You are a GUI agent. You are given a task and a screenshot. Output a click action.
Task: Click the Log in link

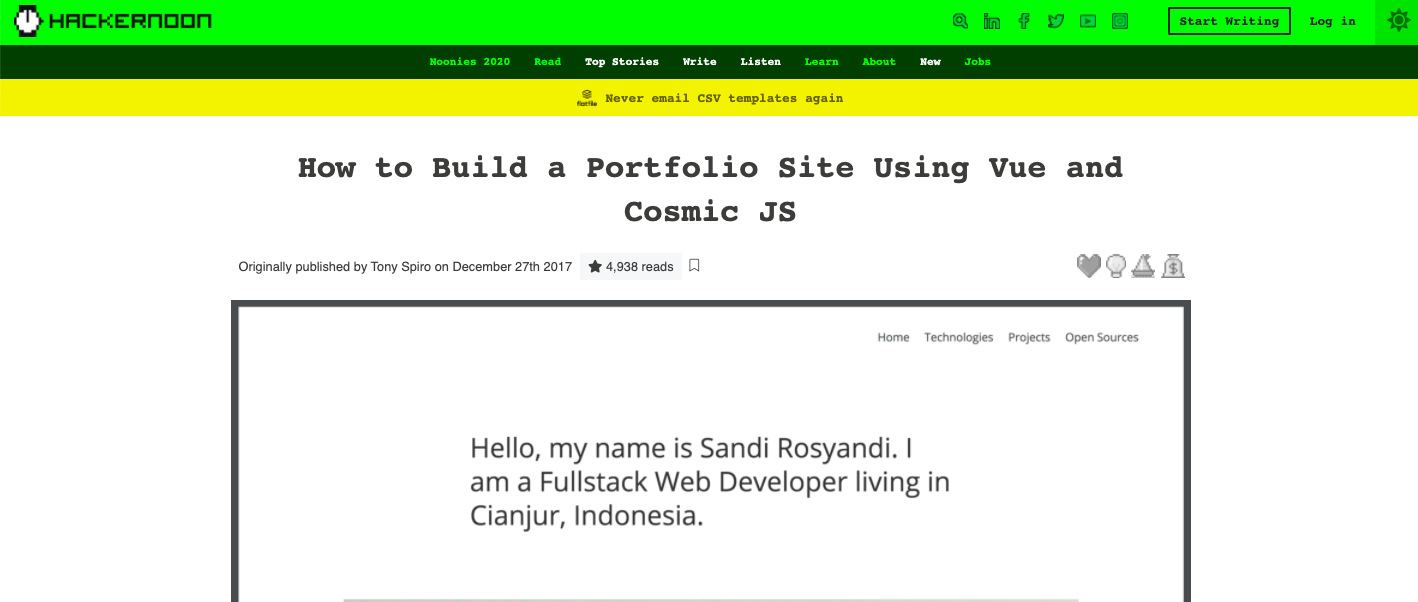tap(1332, 21)
